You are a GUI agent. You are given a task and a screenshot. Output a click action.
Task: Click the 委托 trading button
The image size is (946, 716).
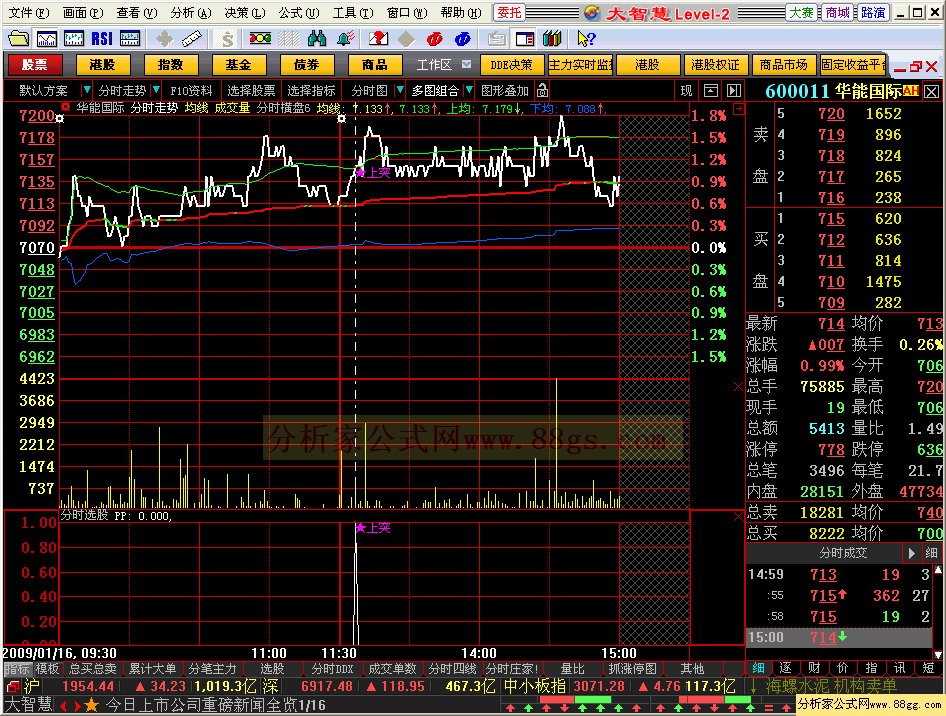(509, 13)
